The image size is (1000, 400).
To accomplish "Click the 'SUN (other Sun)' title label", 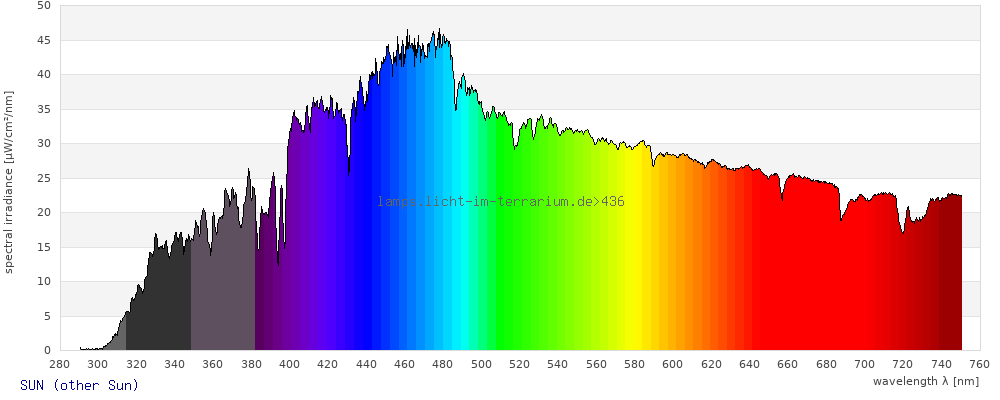I will (x=79, y=385).
